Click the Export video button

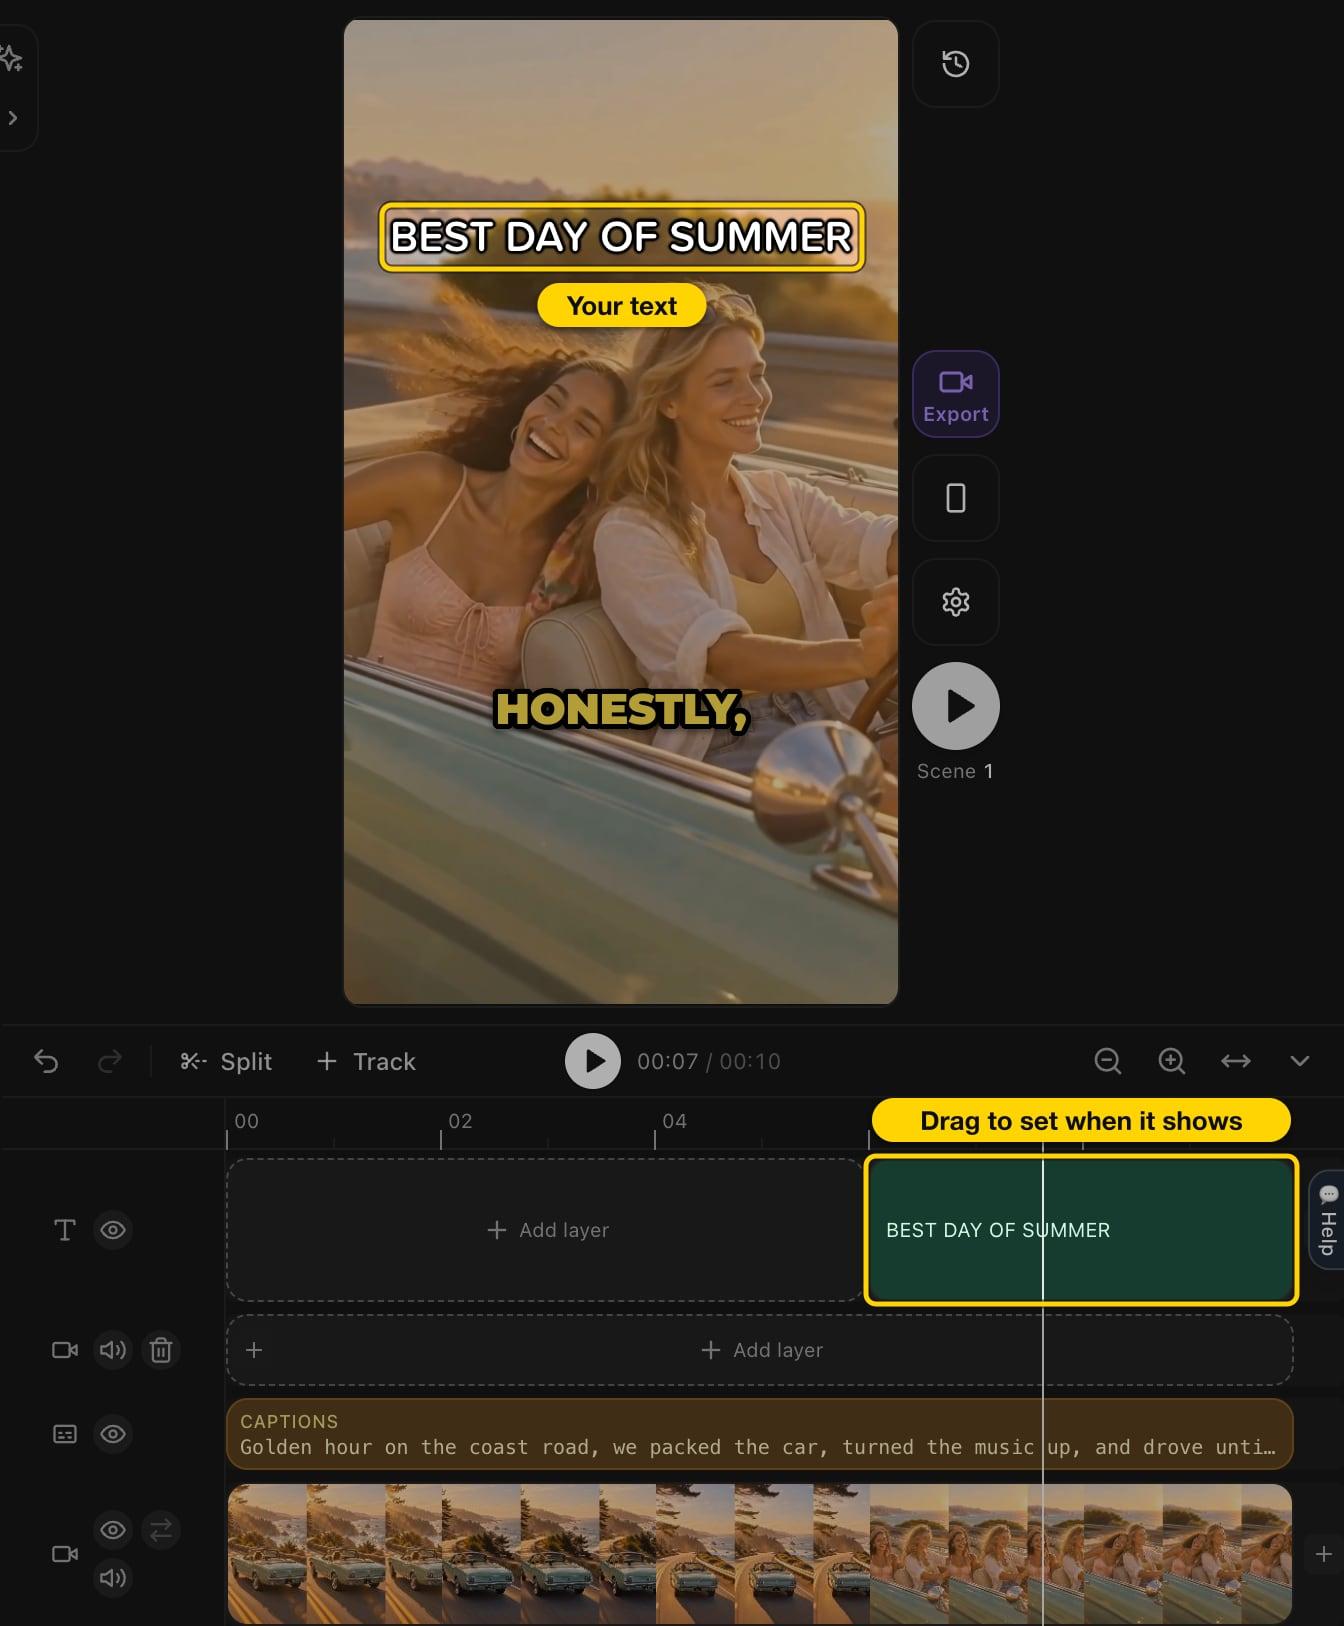tap(956, 394)
